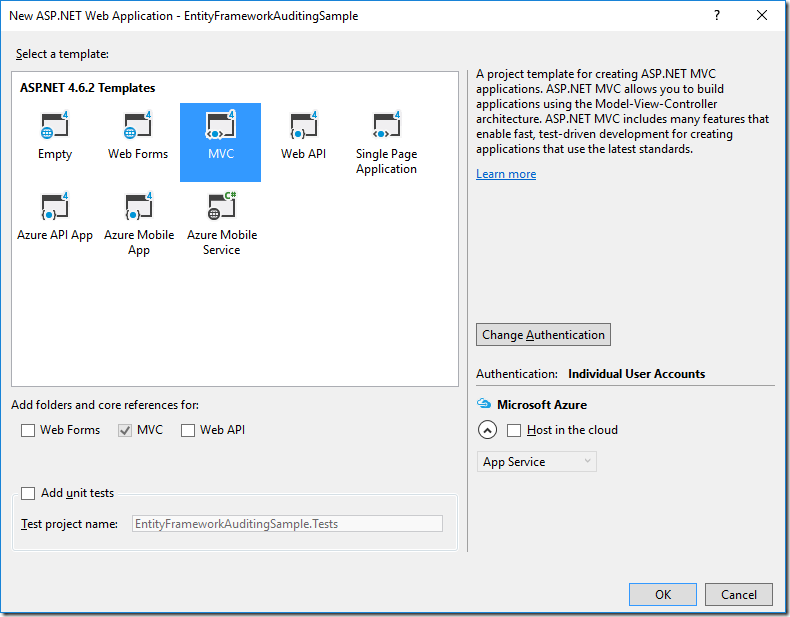Screen dimensions: 790x617
Task: Open the dialog help question mark
Action: tap(717, 15)
